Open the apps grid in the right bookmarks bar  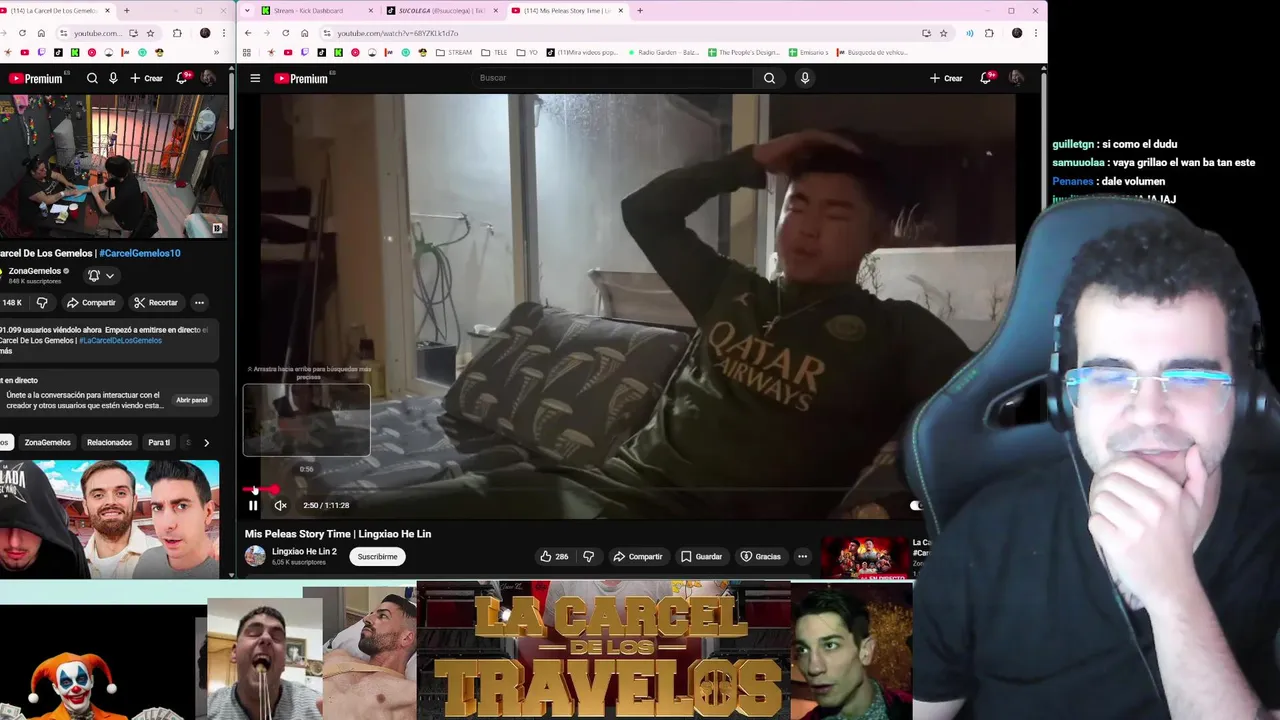[x=249, y=52]
